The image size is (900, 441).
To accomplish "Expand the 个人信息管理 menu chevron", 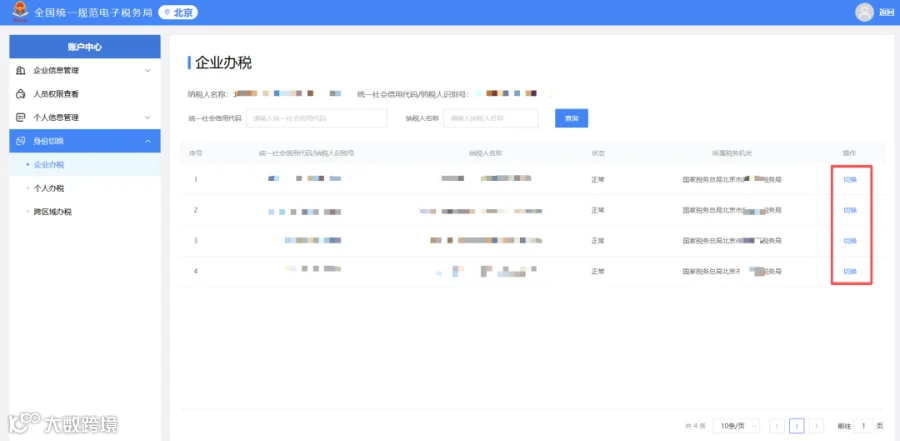I will [x=148, y=118].
